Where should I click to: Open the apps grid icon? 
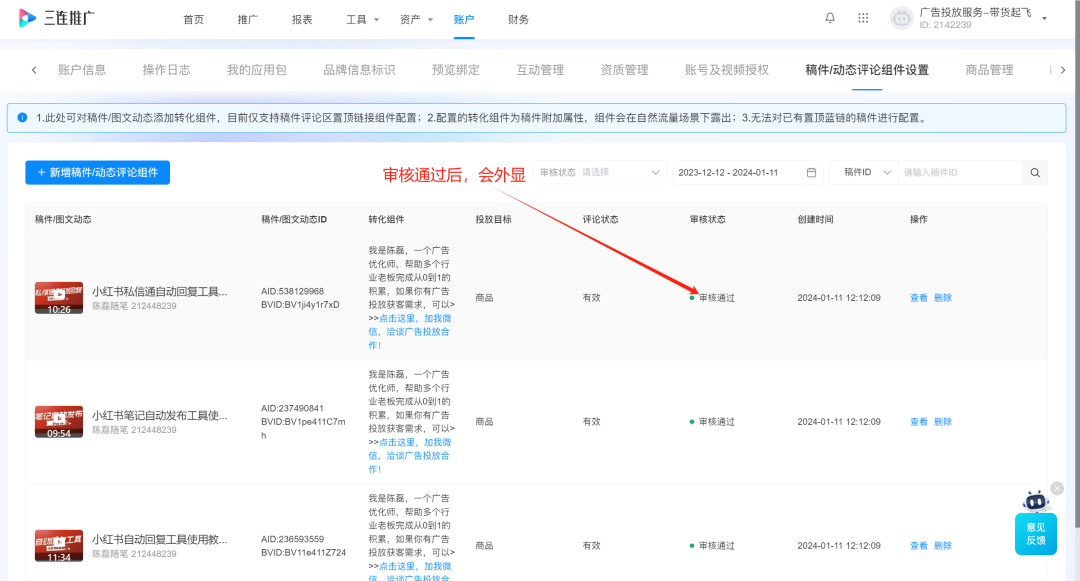[x=863, y=18]
